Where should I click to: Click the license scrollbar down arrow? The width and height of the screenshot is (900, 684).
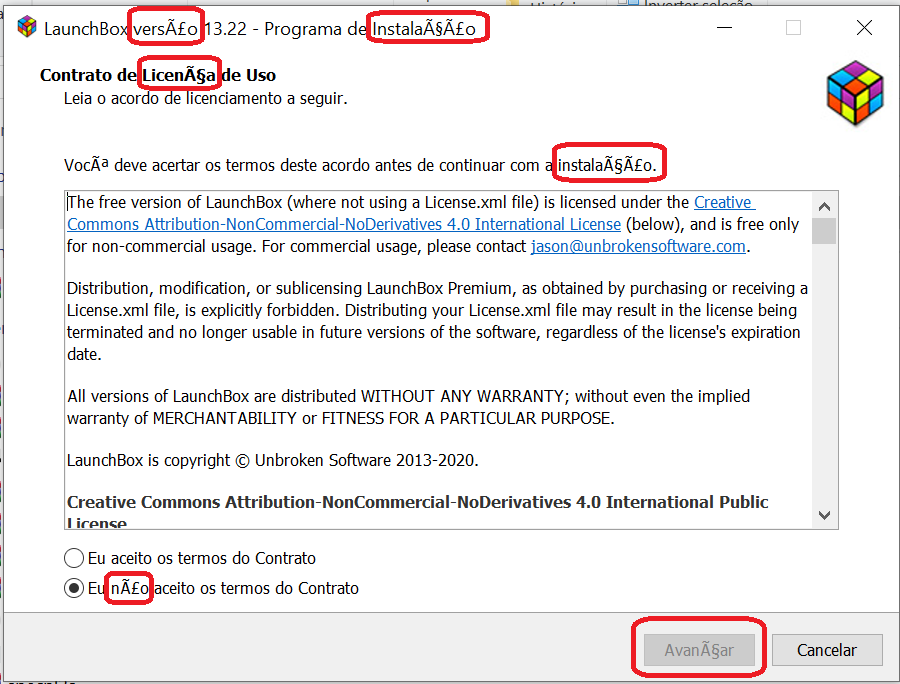(x=824, y=515)
